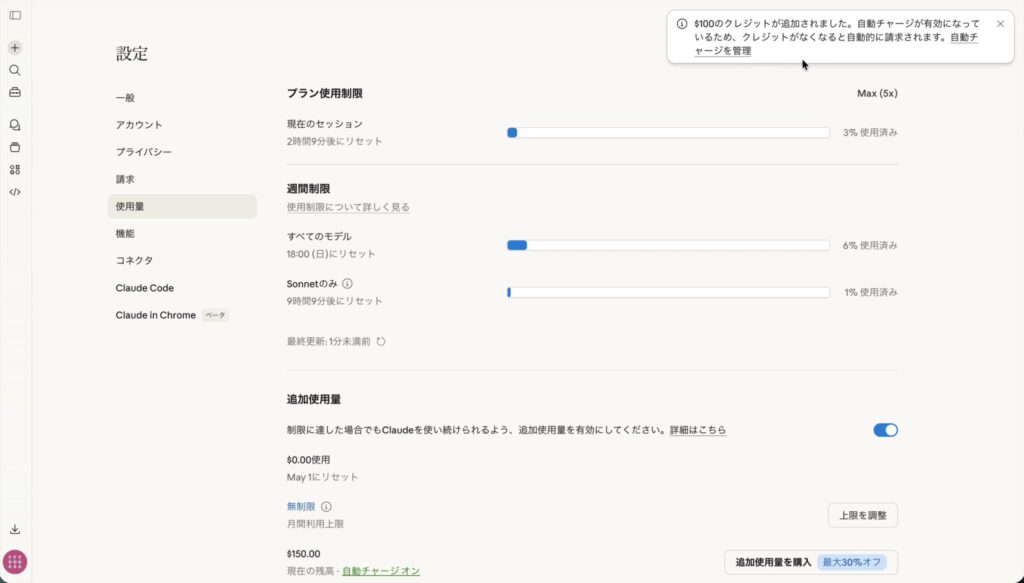Switch to the プライバシー settings section
Viewport: 1024px width, 583px height.
tap(143, 152)
